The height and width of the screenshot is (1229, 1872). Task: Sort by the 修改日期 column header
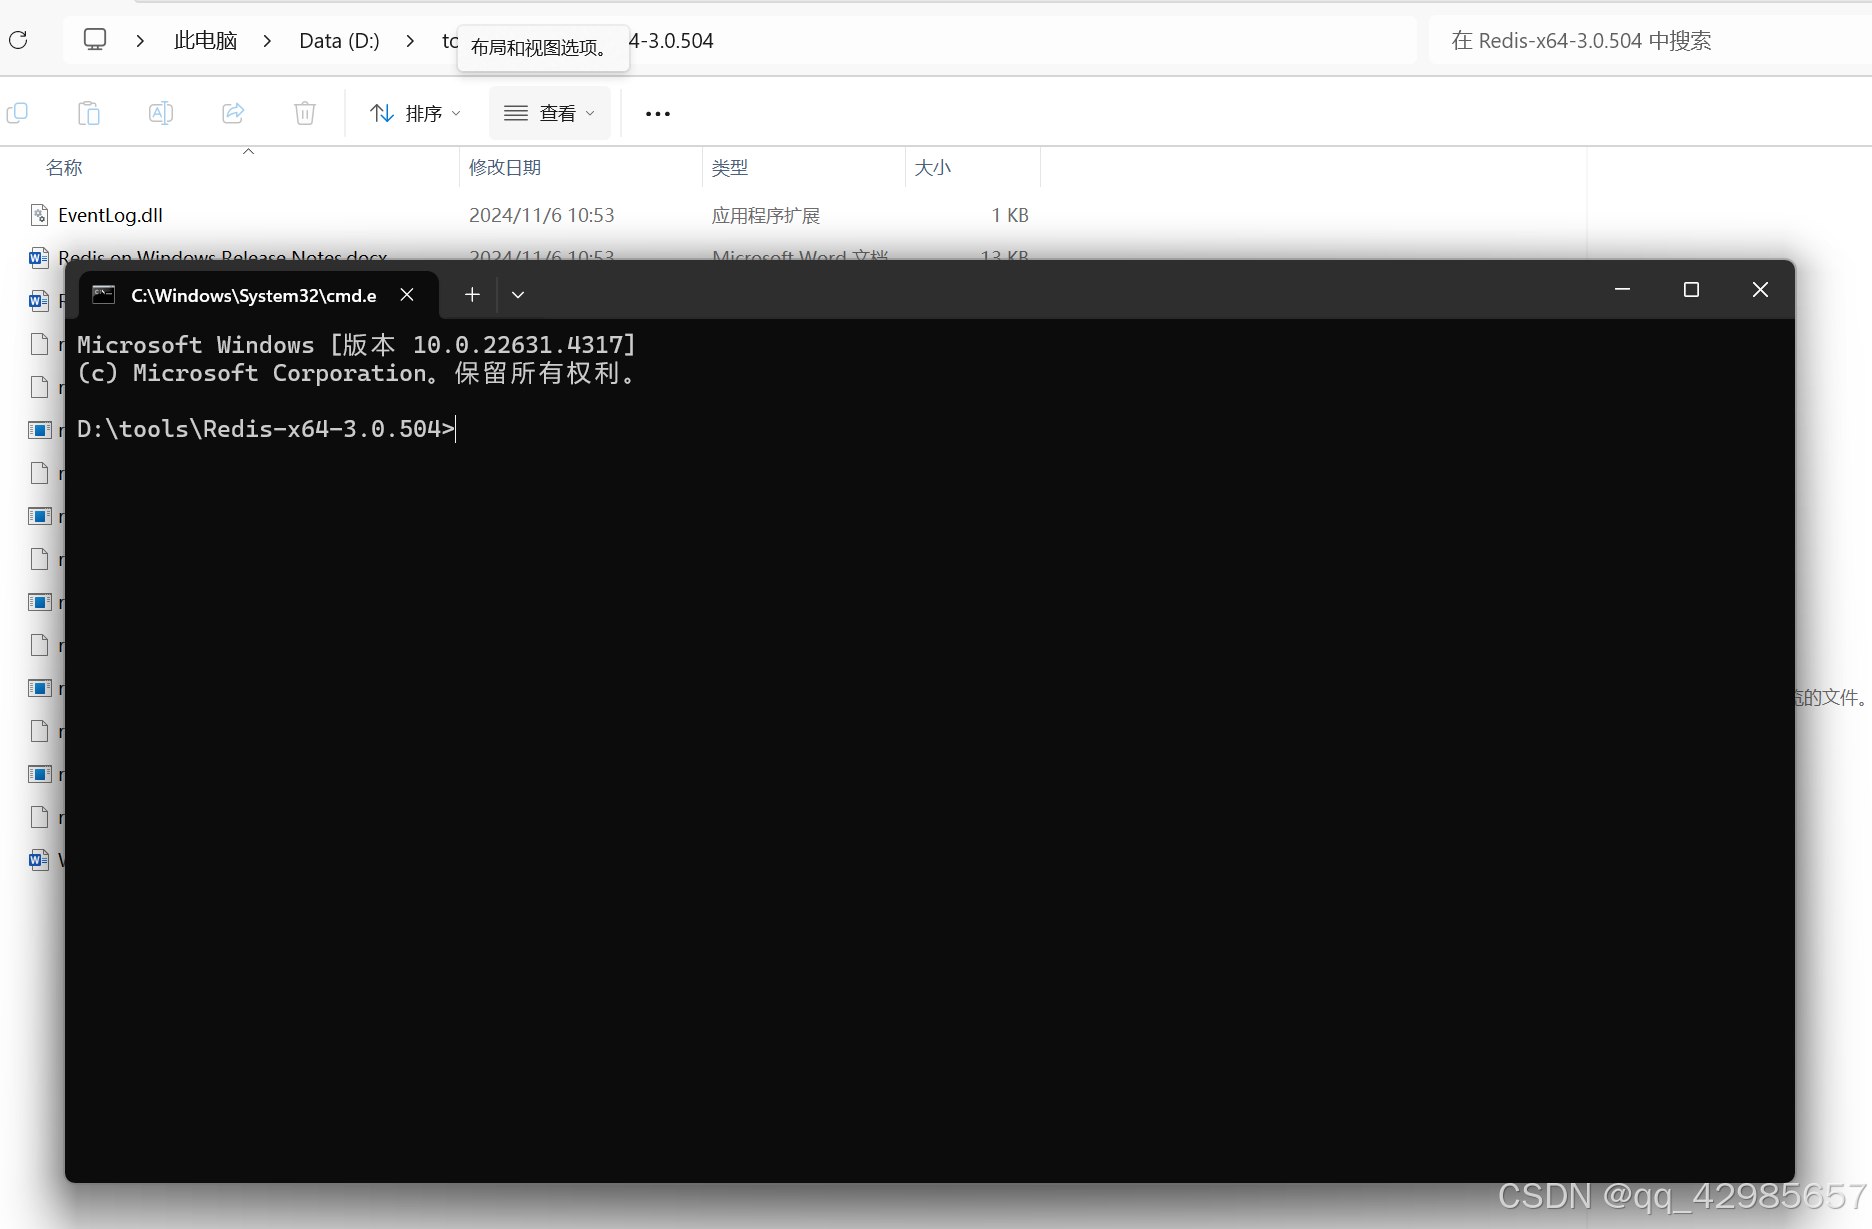505,167
